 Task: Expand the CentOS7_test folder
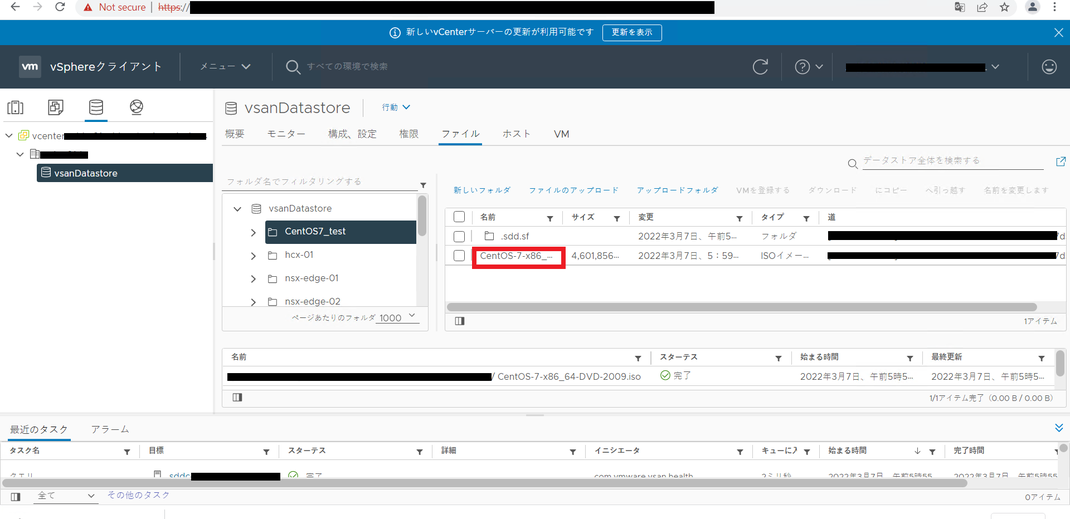pos(254,233)
